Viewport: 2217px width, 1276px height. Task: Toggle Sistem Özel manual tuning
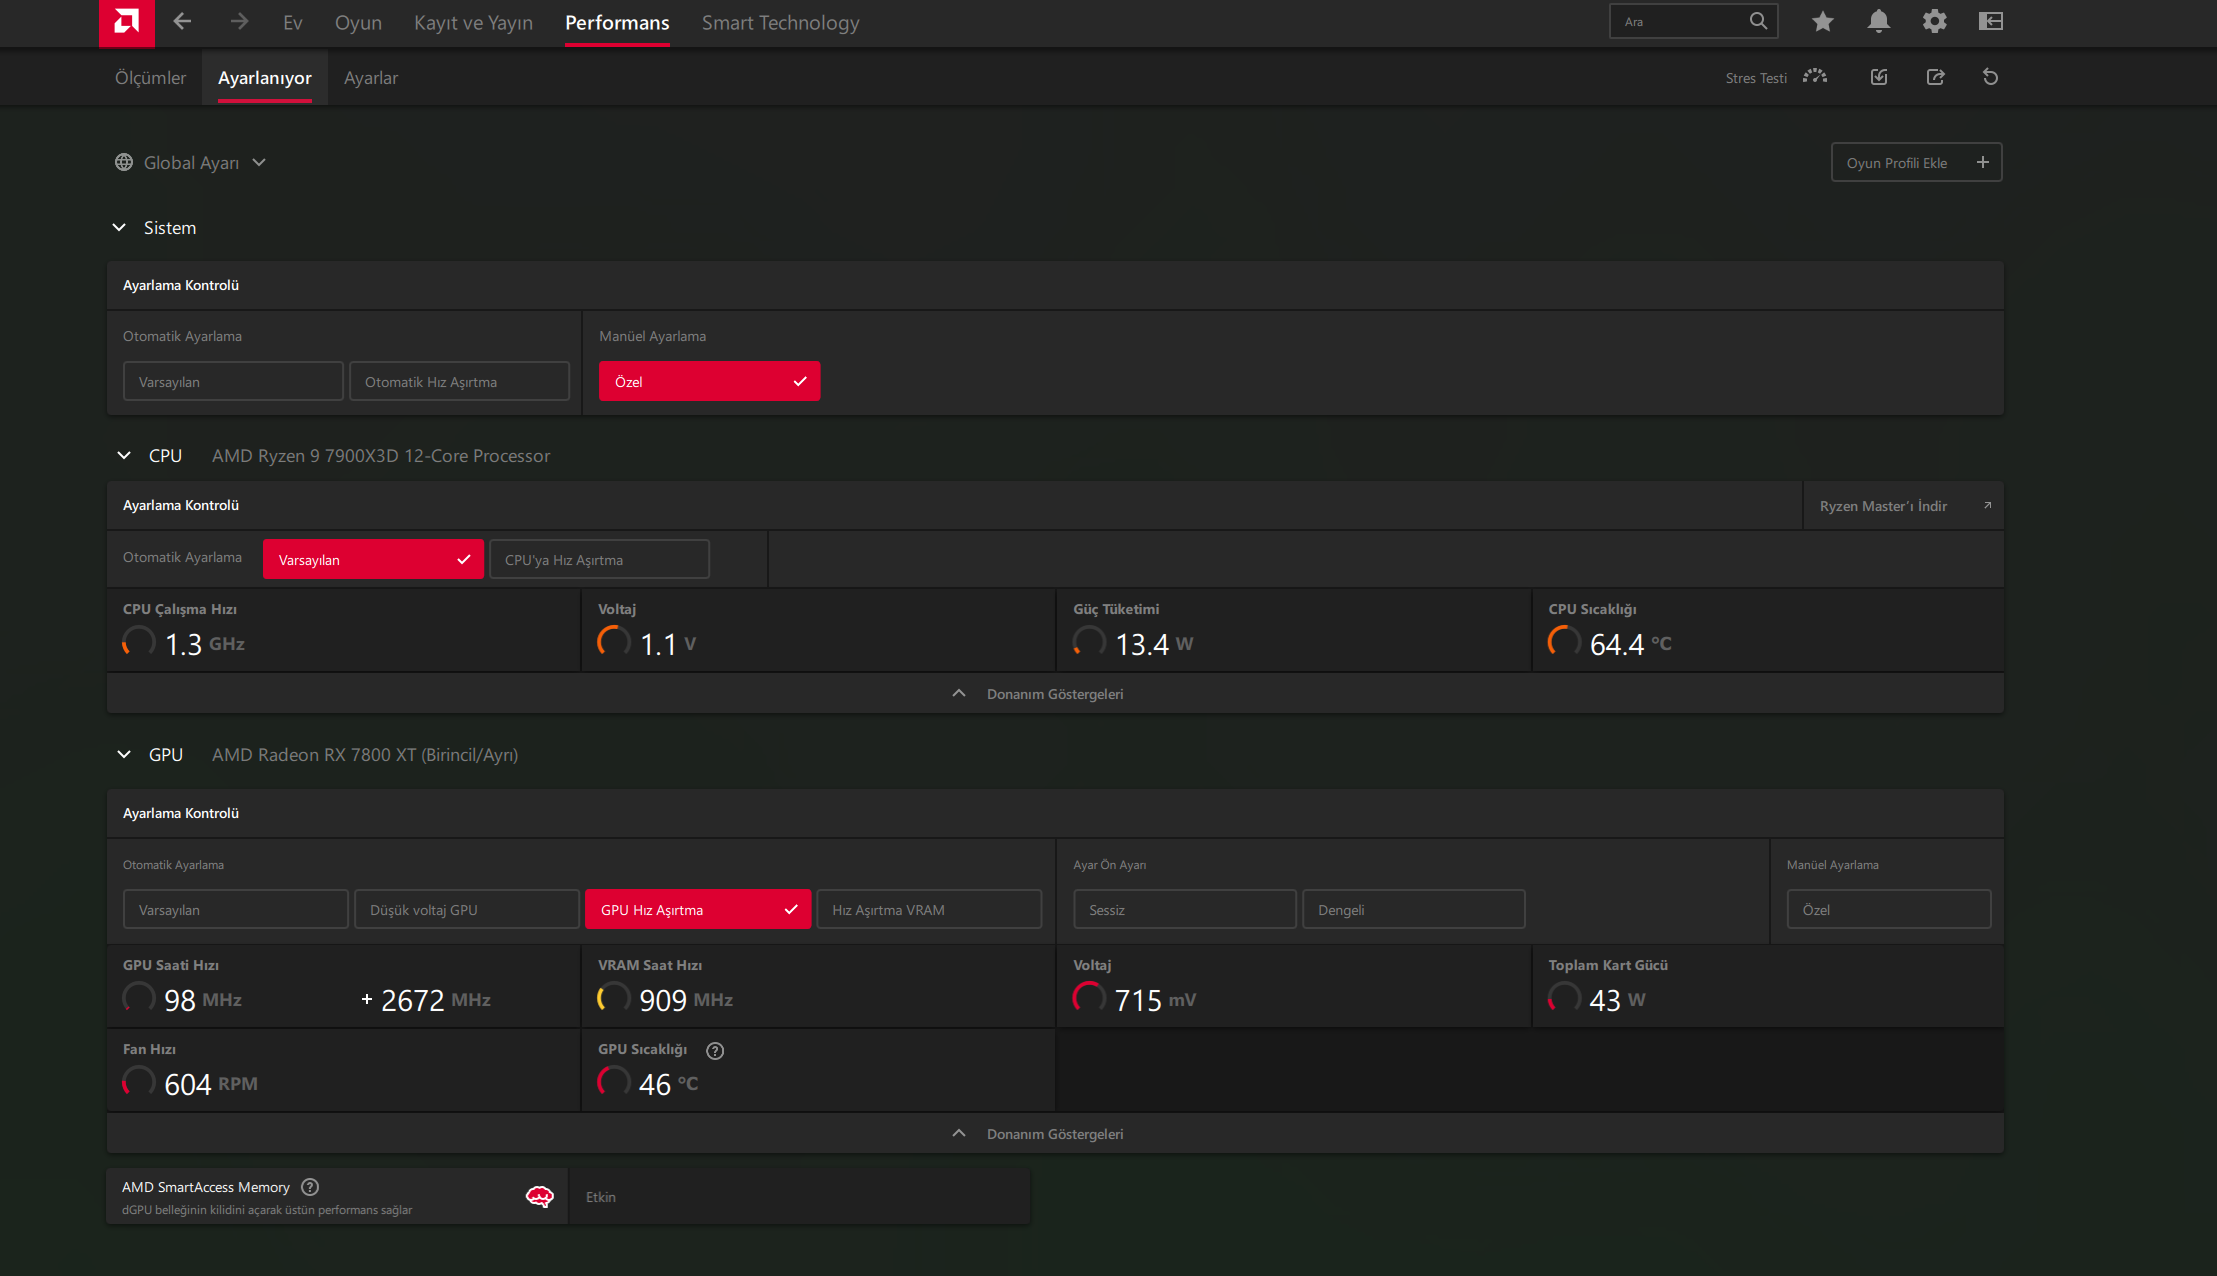pyautogui.click(x=709, y=382)
